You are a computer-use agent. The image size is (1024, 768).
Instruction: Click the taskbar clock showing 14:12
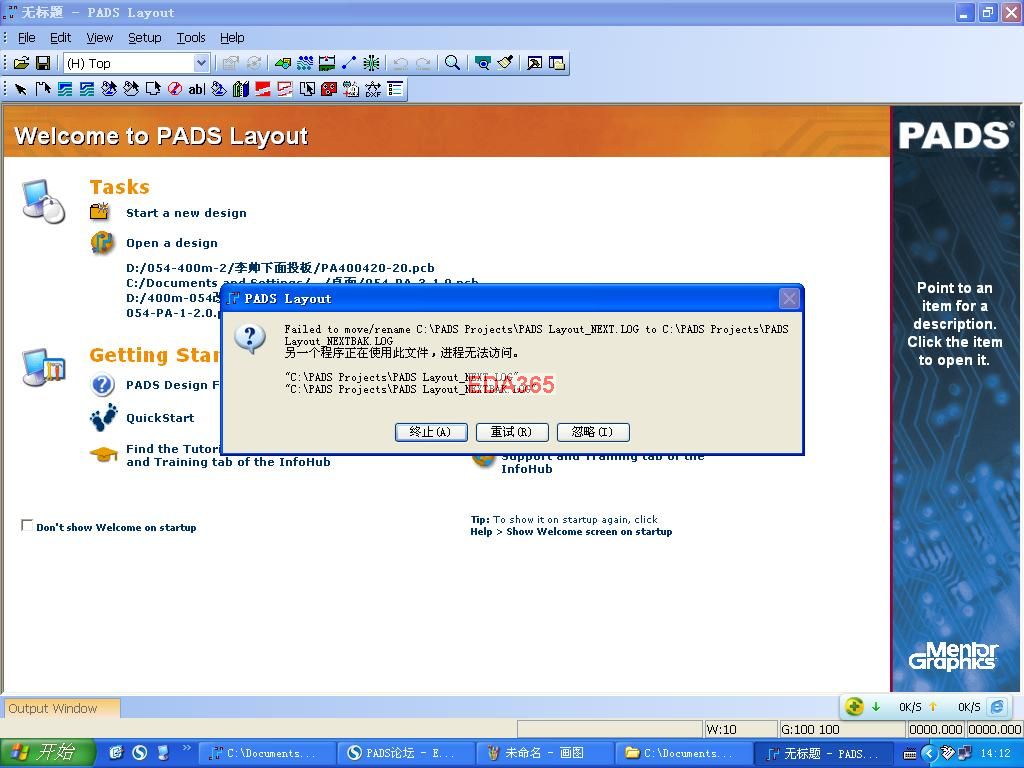(x=995, y=753)
